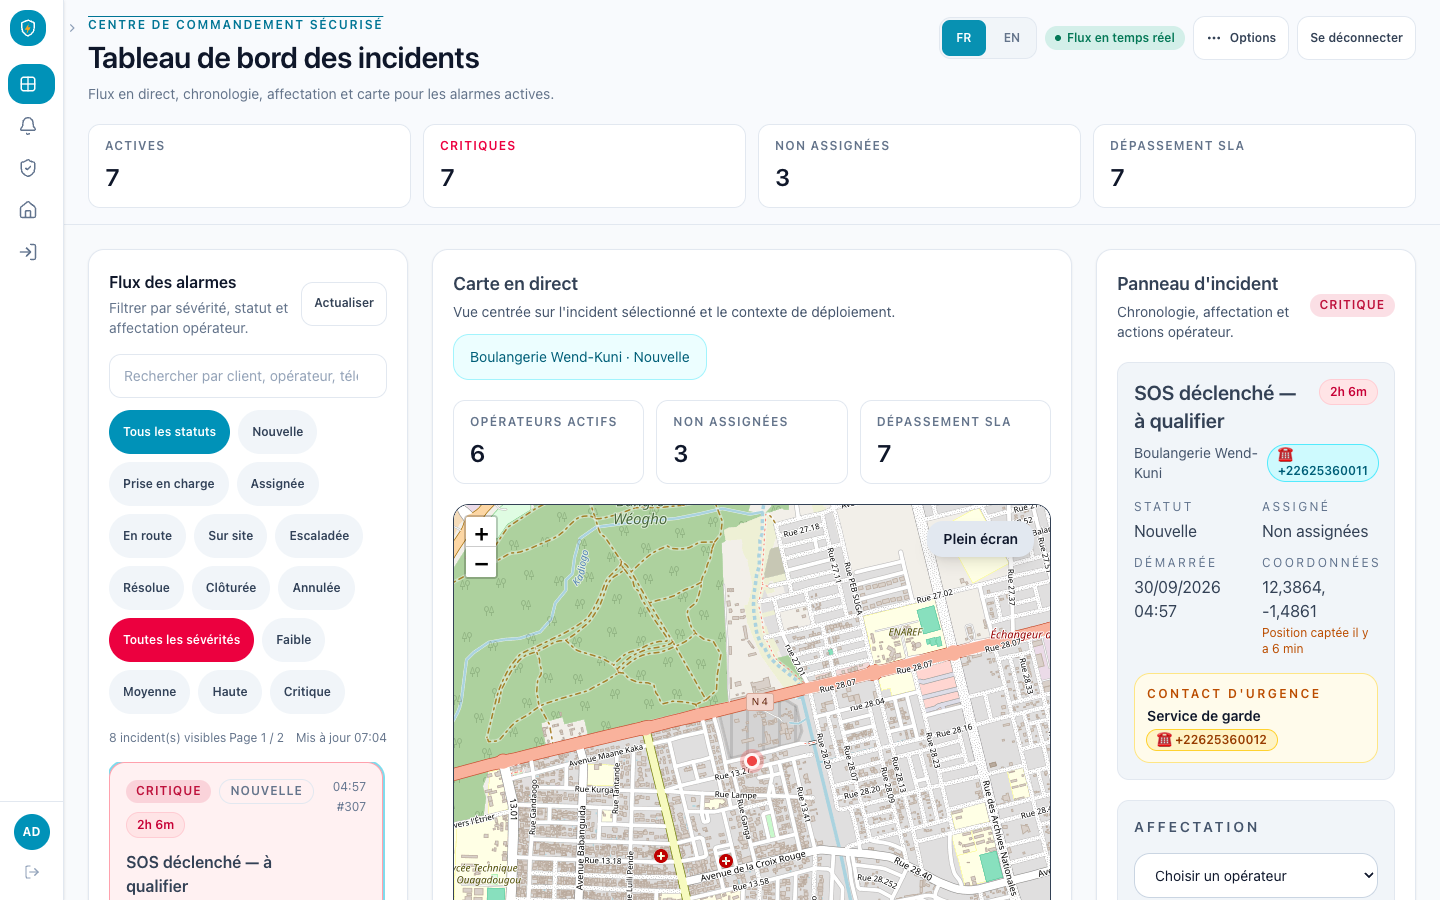1440x900 pixels.
Task: Filter by Haute severity
Action: click(x=230, y=692)
